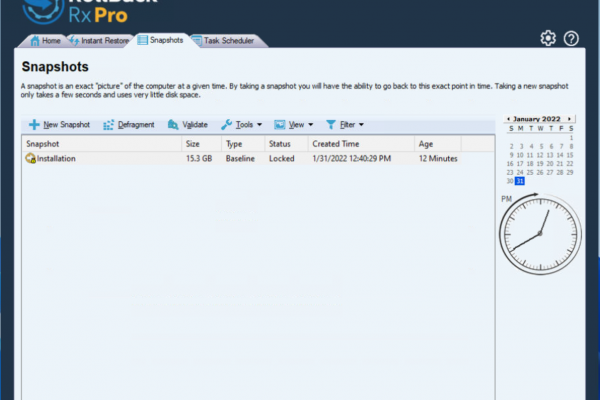Click the Baseline type cell
This screenshot has height=400, width=600.
(240, 158)
